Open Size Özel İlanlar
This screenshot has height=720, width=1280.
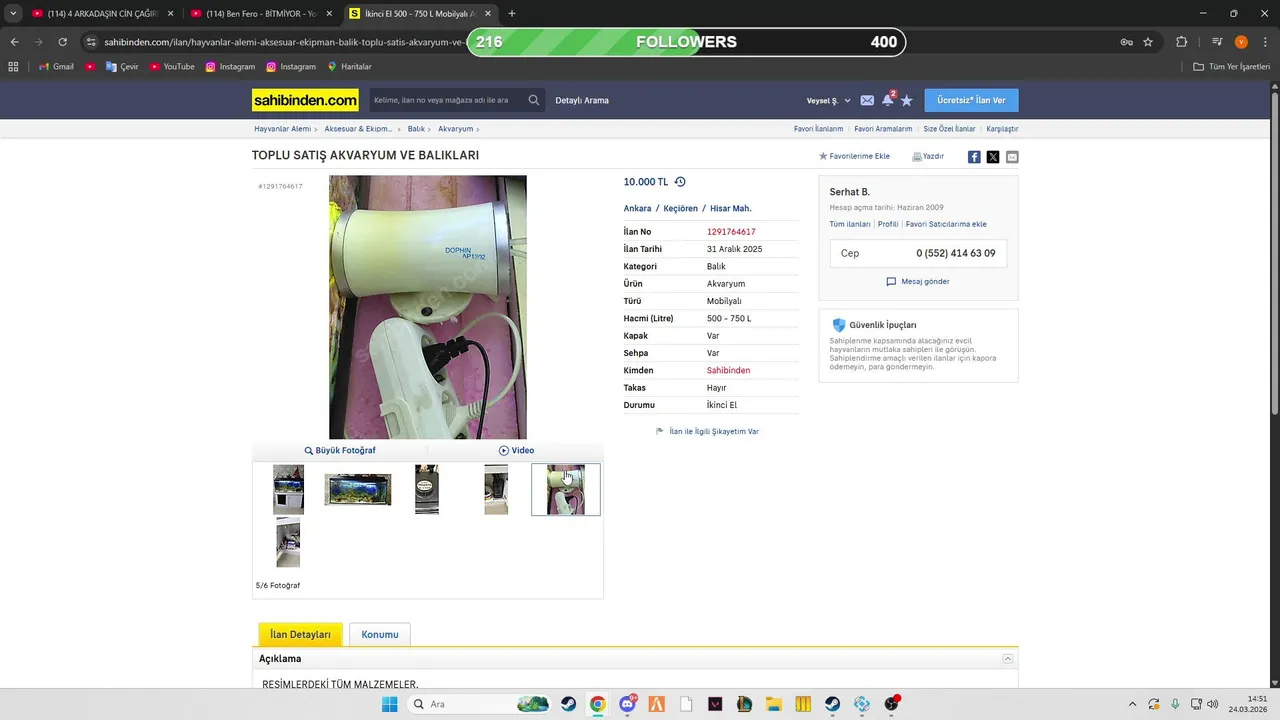(x=949, y=129)
